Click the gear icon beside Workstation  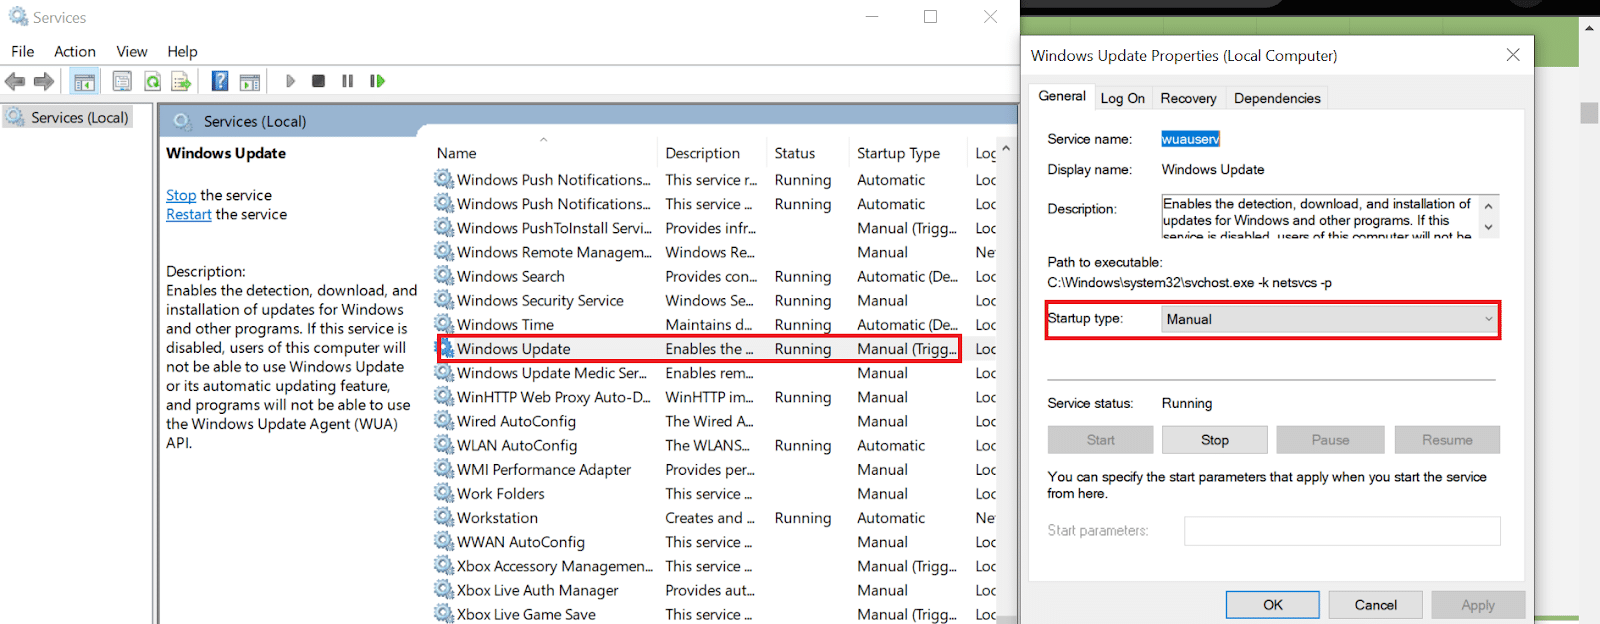[444, 517]
